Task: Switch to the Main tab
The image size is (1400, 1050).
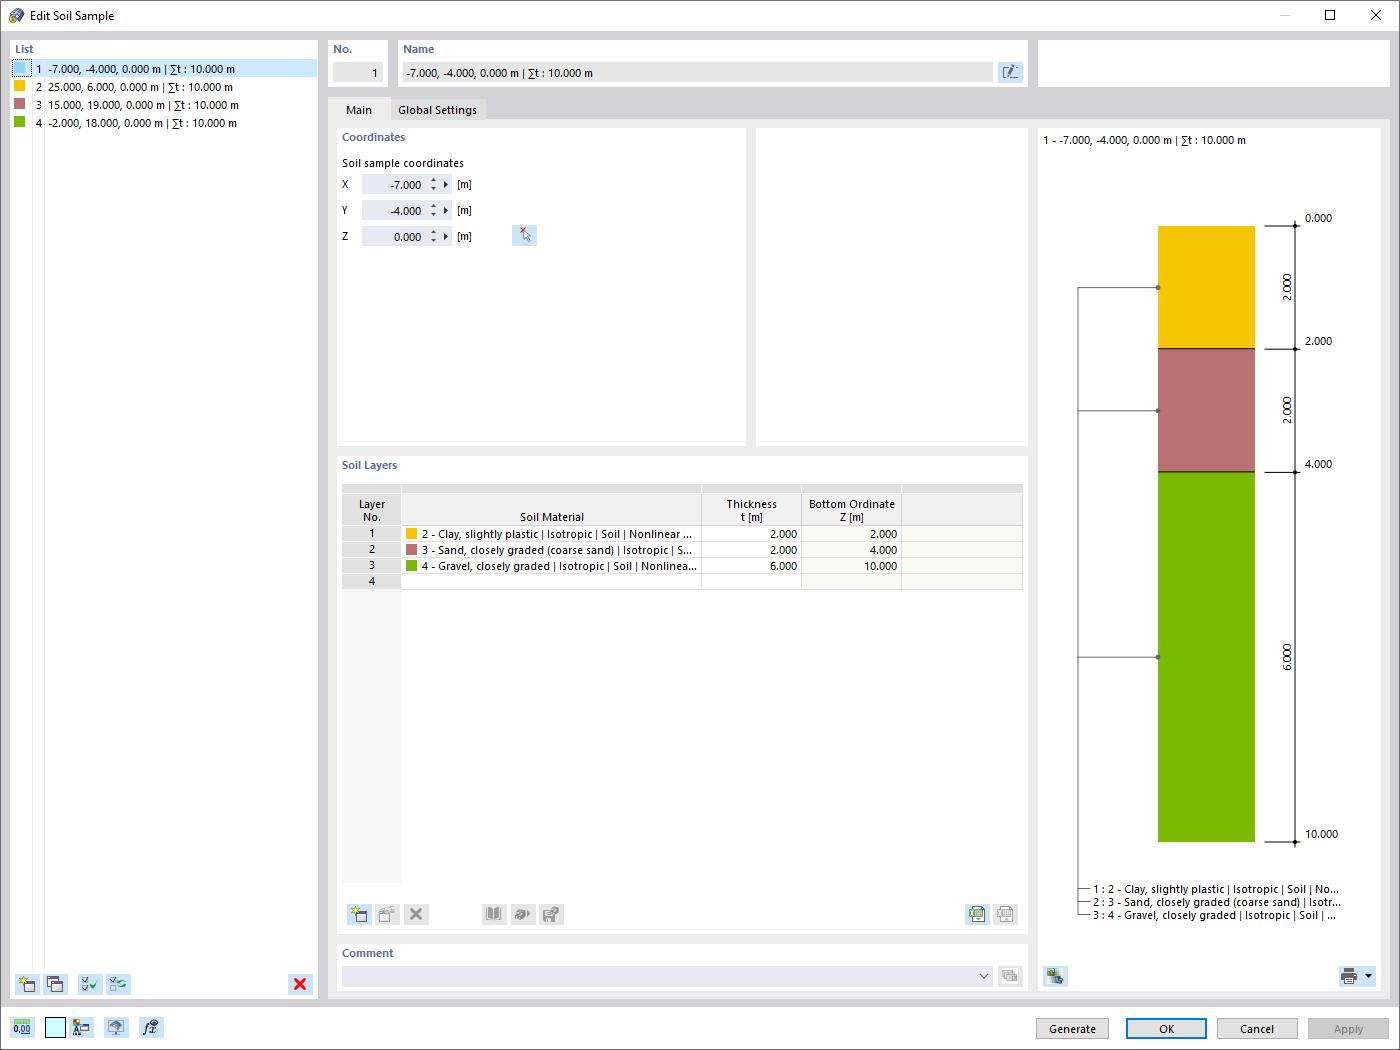Action: (359, 110)
